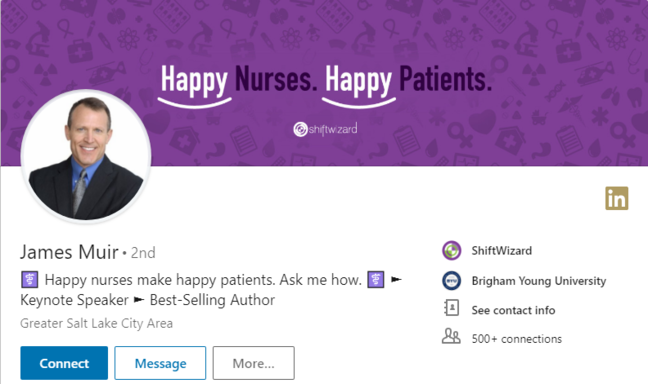Click the connections people icon
This screenshot has height=384, width=648.
[451, 336]
